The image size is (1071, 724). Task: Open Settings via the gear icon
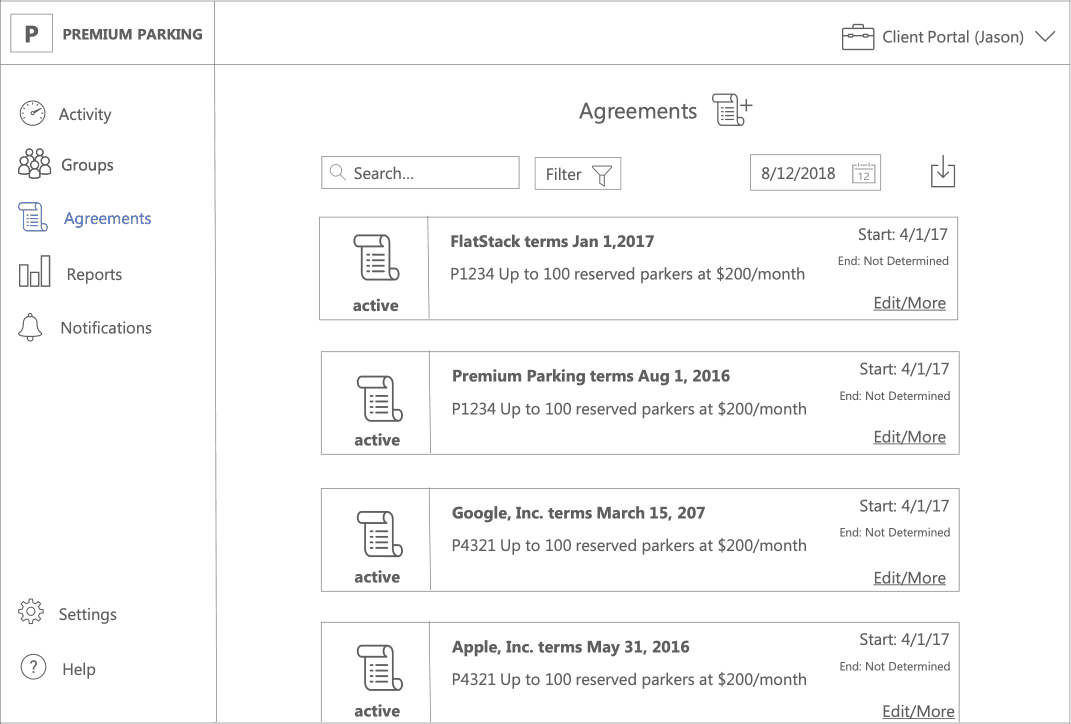[x=30, y=613]
